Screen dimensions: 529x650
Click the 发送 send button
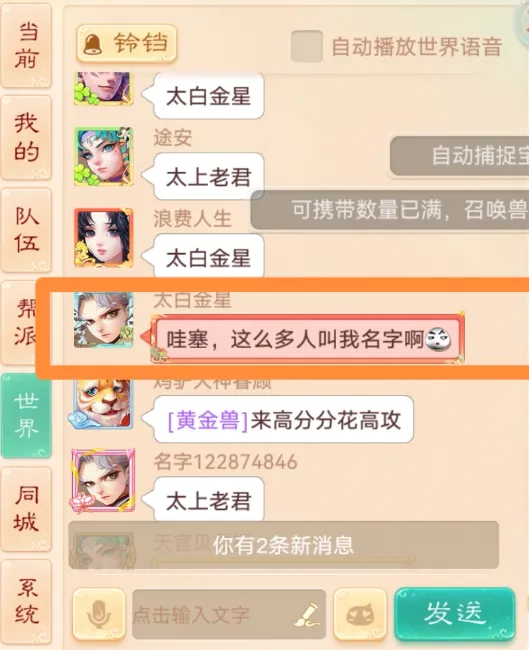[454, 614]
